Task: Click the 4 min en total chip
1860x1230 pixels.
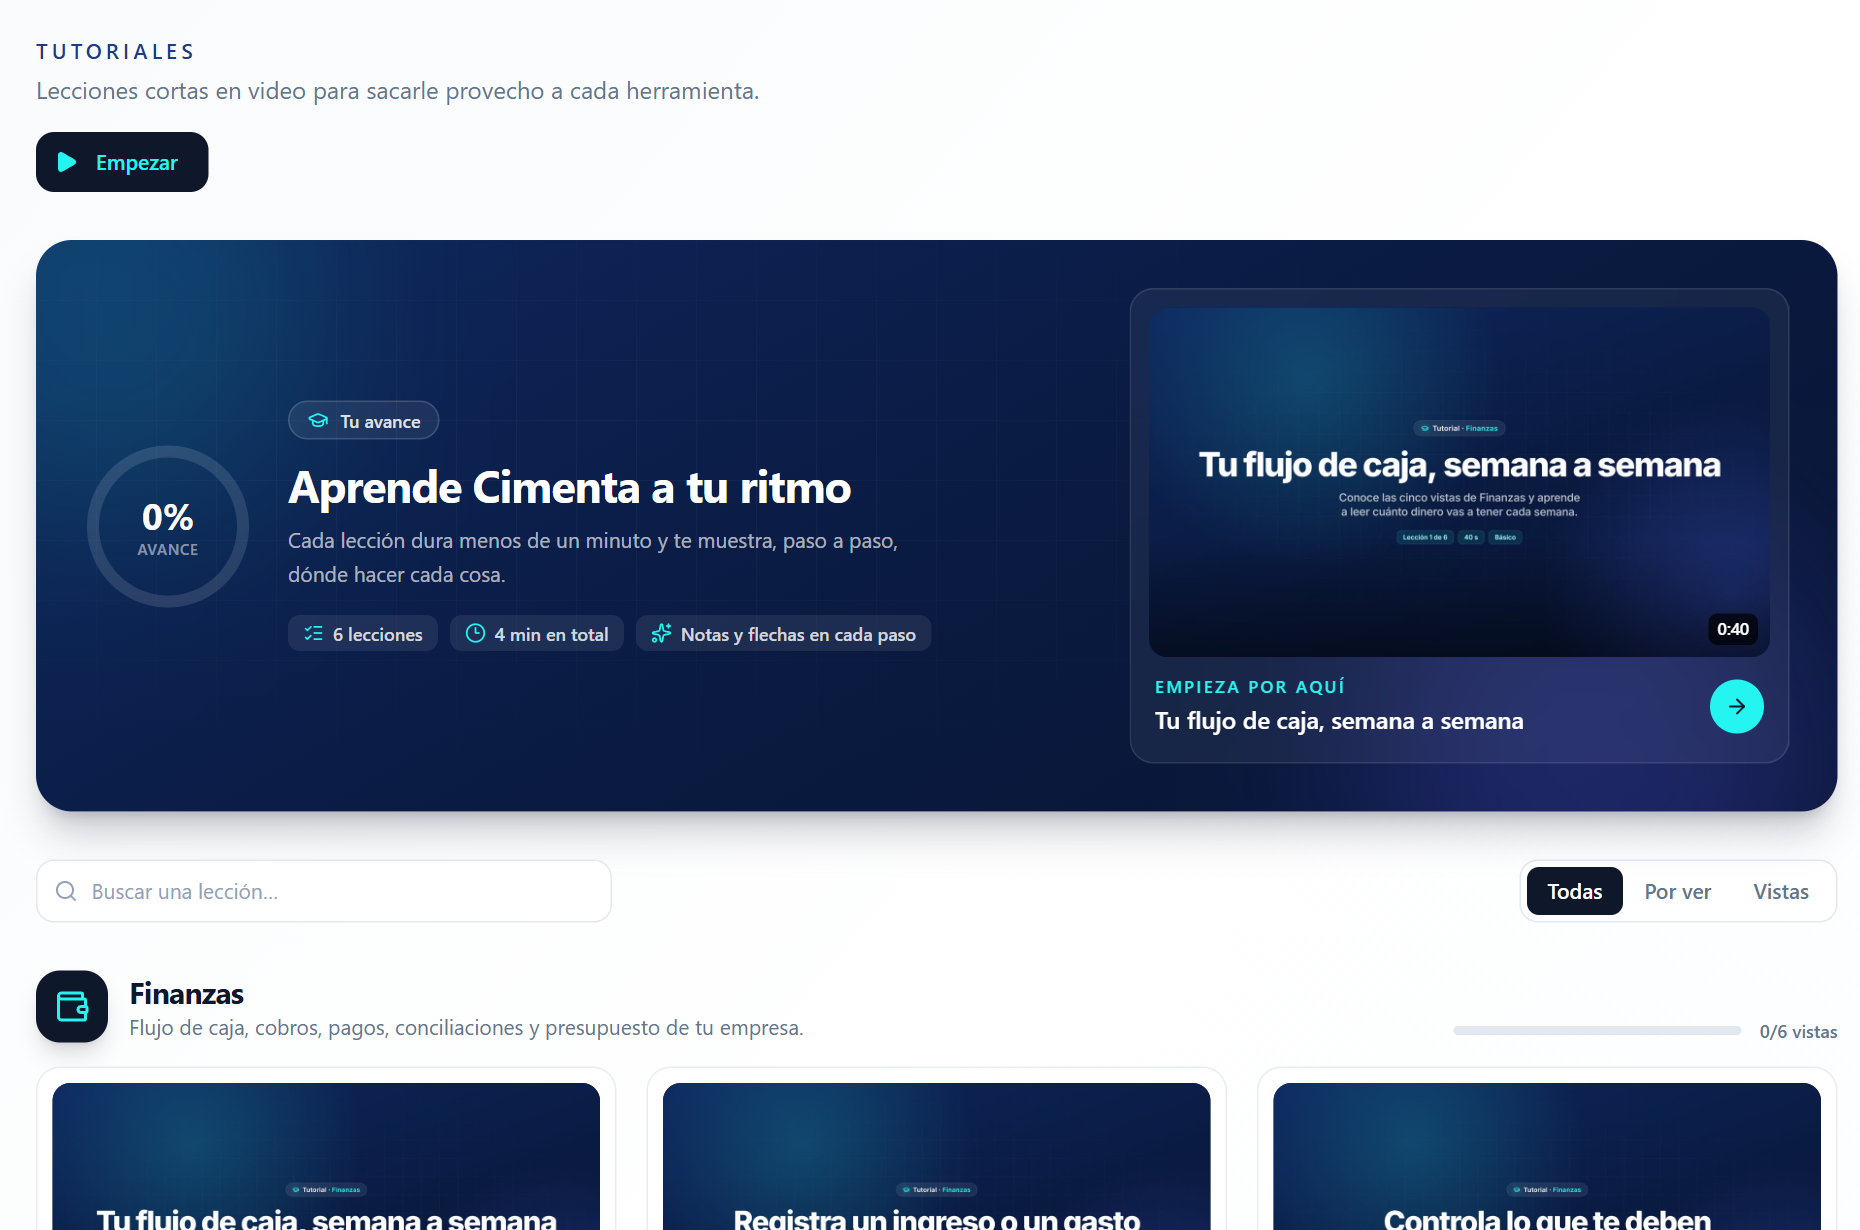Action: [x=537, y=634]
